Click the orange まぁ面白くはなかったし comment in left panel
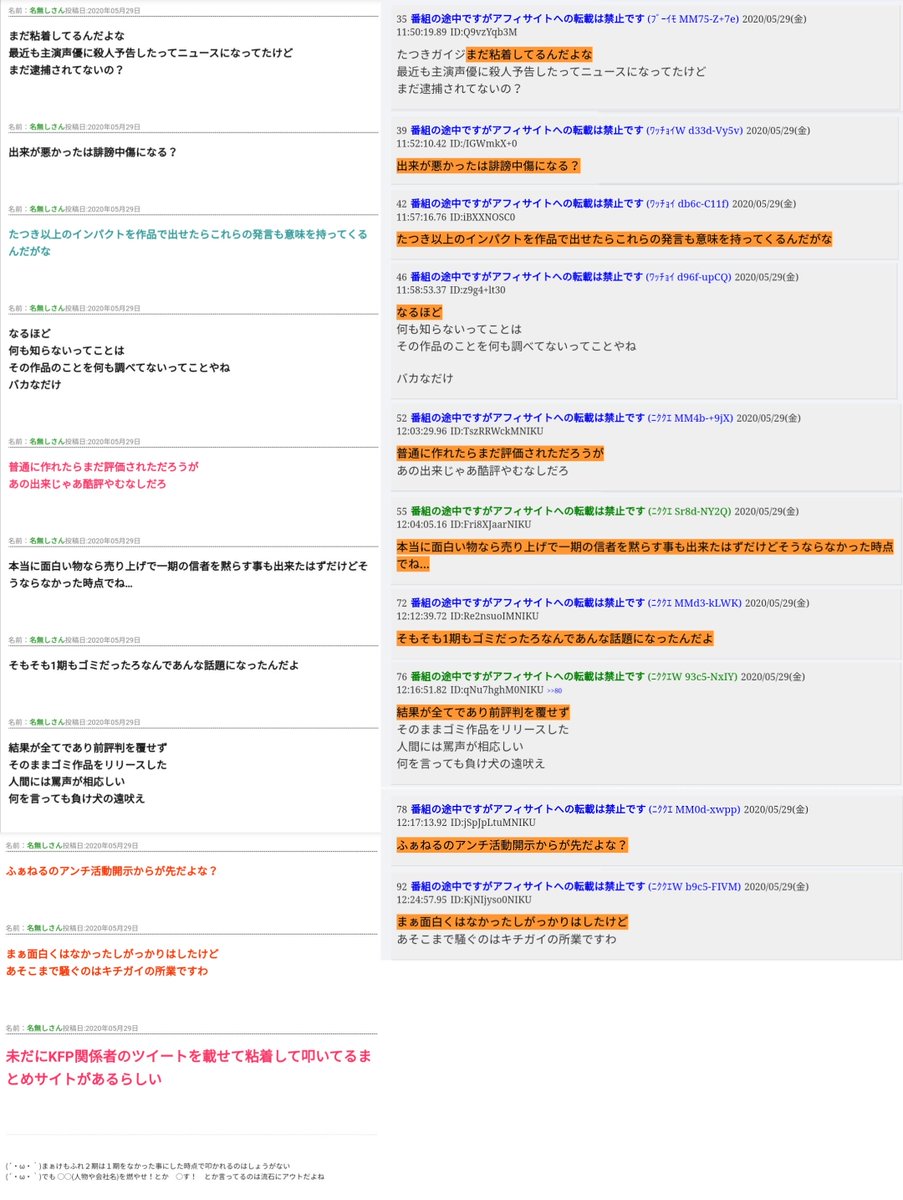903x1200 pixels. (112, 962)
